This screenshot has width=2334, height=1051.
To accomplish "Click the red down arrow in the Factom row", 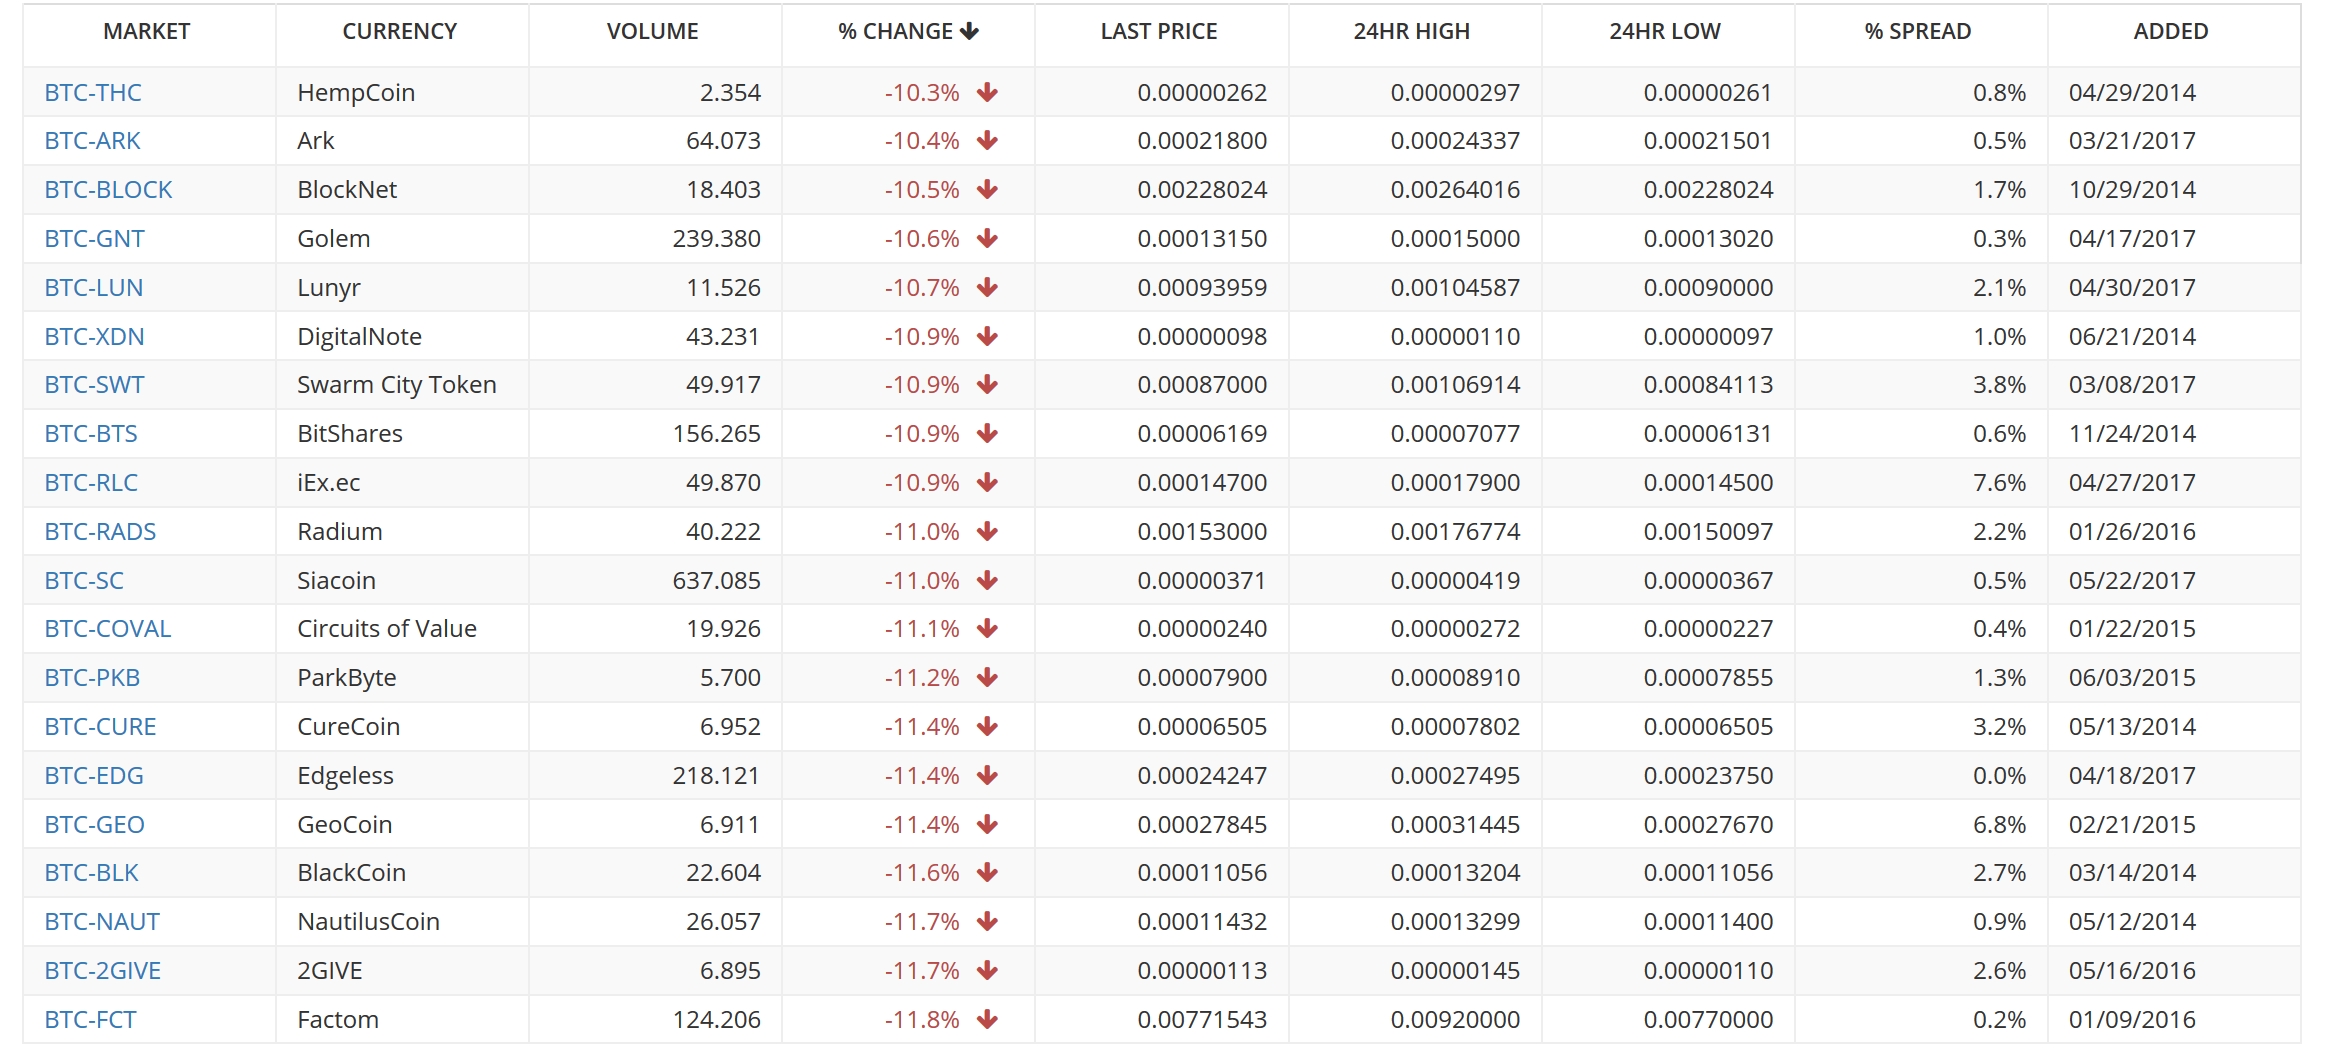I will click(x=987, y=1019).
